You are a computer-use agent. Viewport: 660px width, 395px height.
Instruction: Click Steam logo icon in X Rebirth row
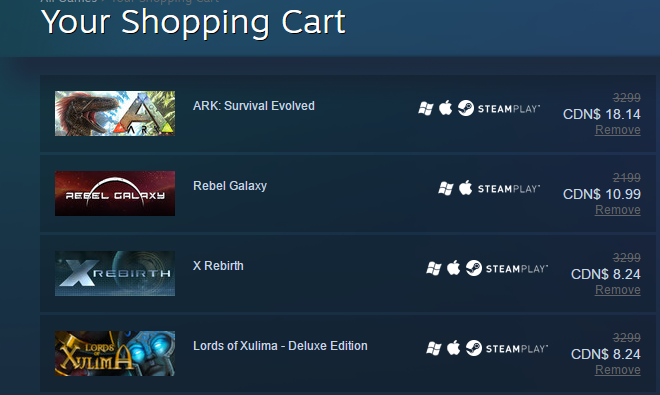474,268
